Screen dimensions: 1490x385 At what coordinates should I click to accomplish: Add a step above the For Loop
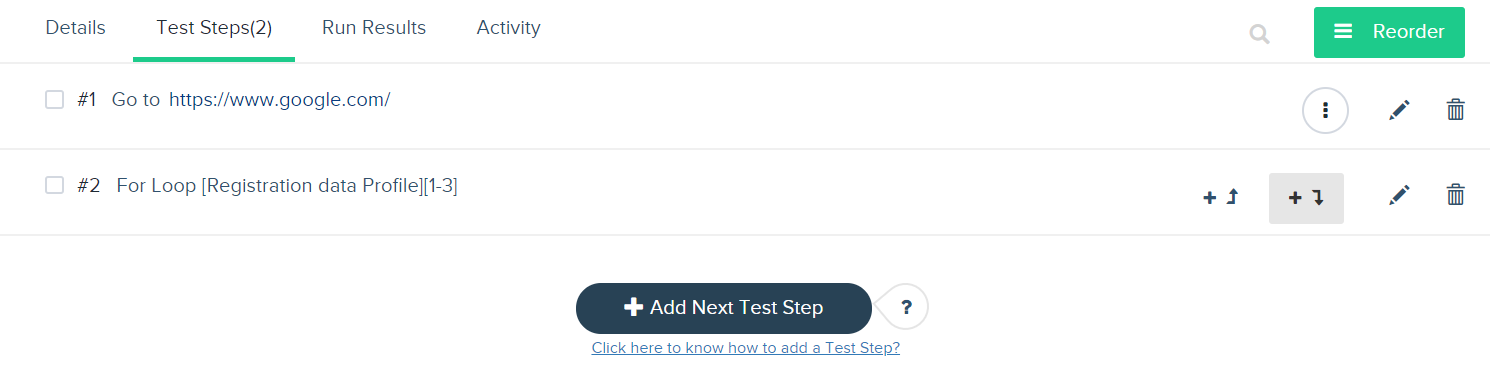(1220, 198)
